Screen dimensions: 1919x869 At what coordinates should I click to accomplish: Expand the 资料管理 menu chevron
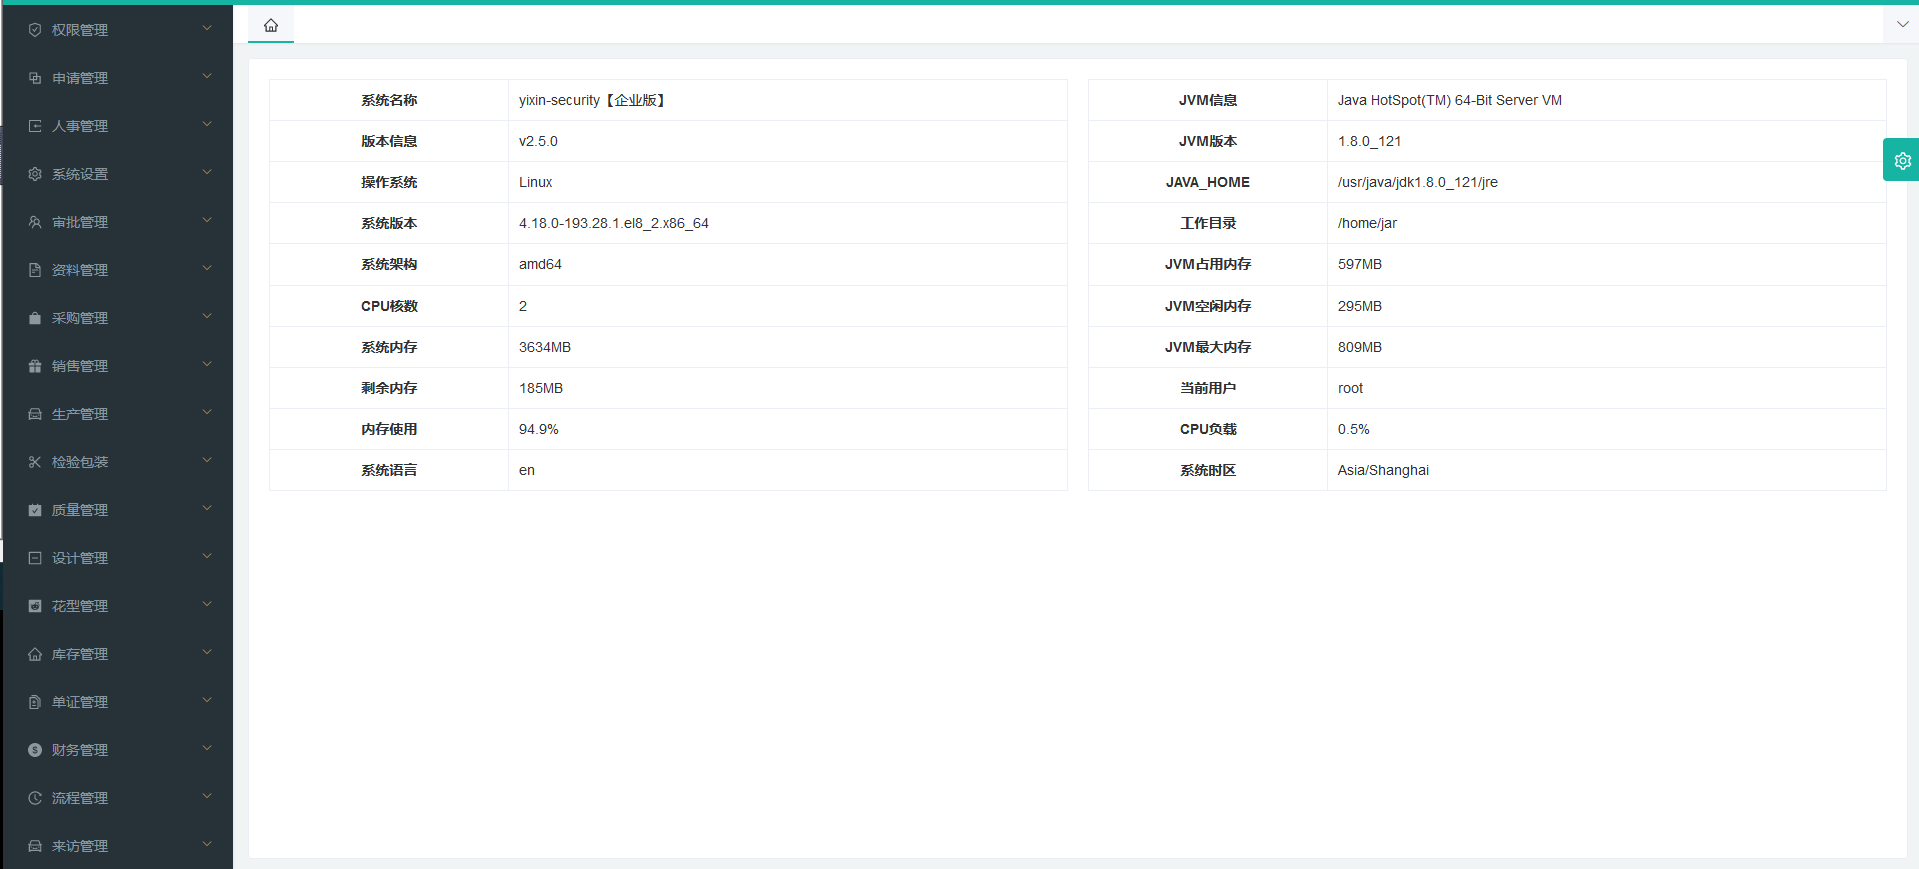pyautogui.click(x=207, y=268)
